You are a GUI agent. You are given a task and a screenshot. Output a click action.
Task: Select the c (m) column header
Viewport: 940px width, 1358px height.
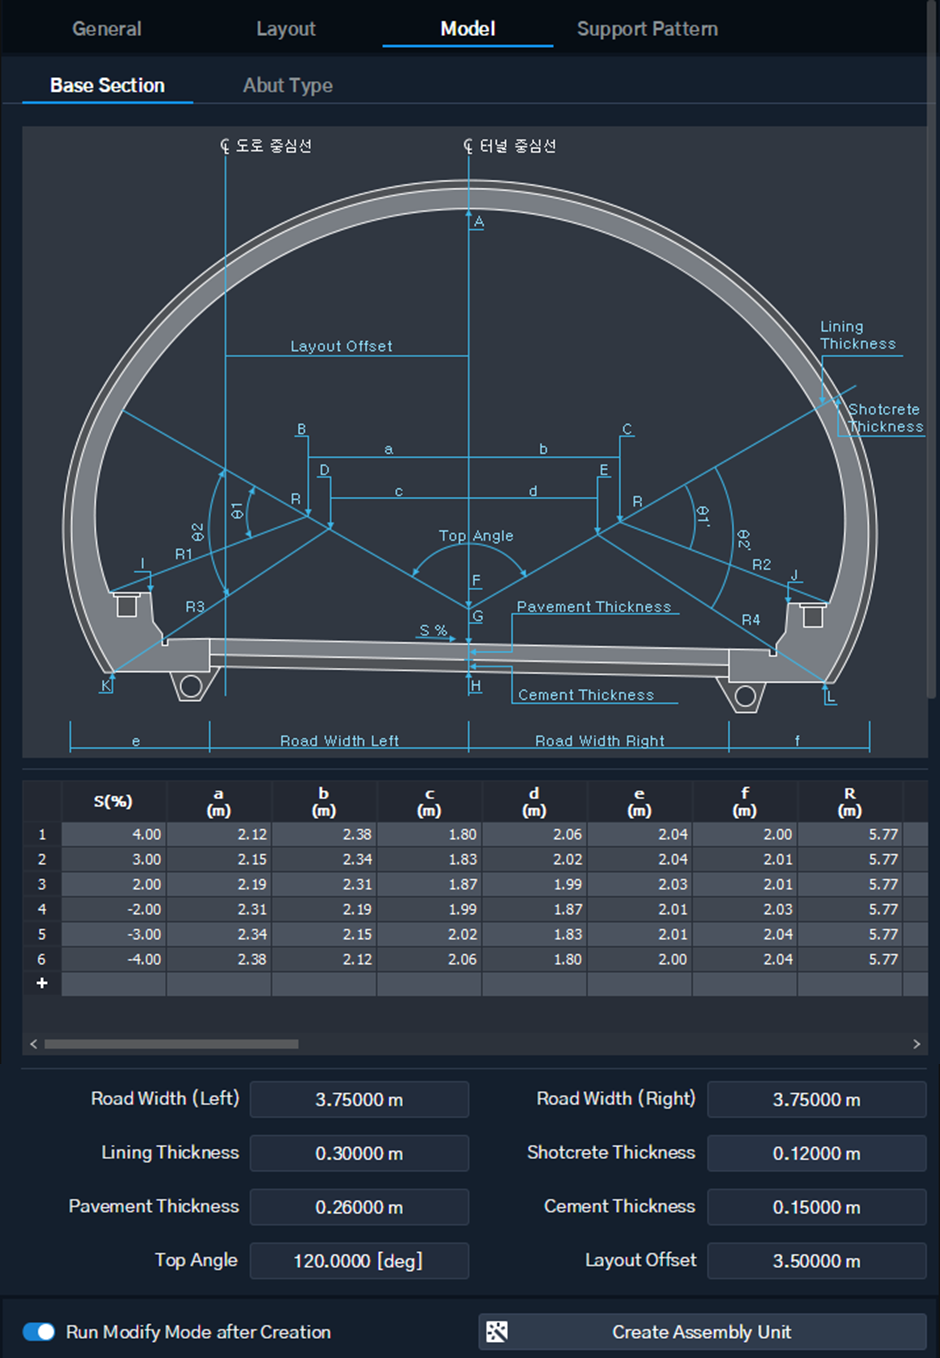(429, 802)
